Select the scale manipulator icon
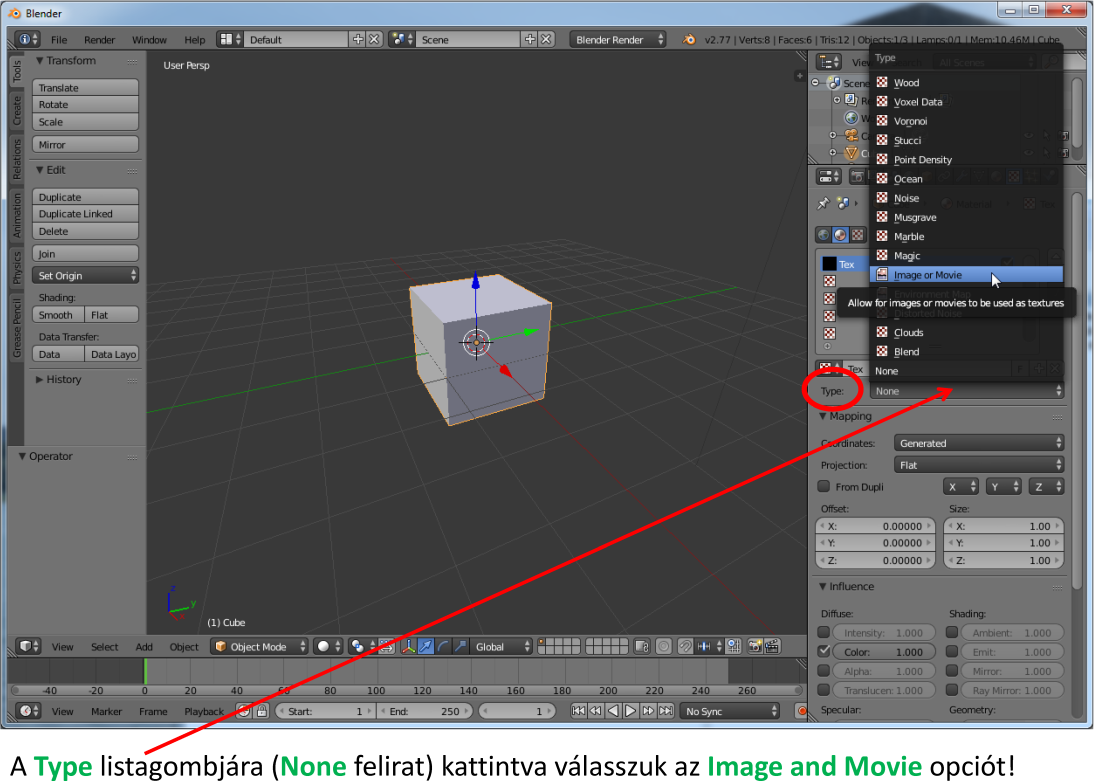1094x782 pixels. 460,647
